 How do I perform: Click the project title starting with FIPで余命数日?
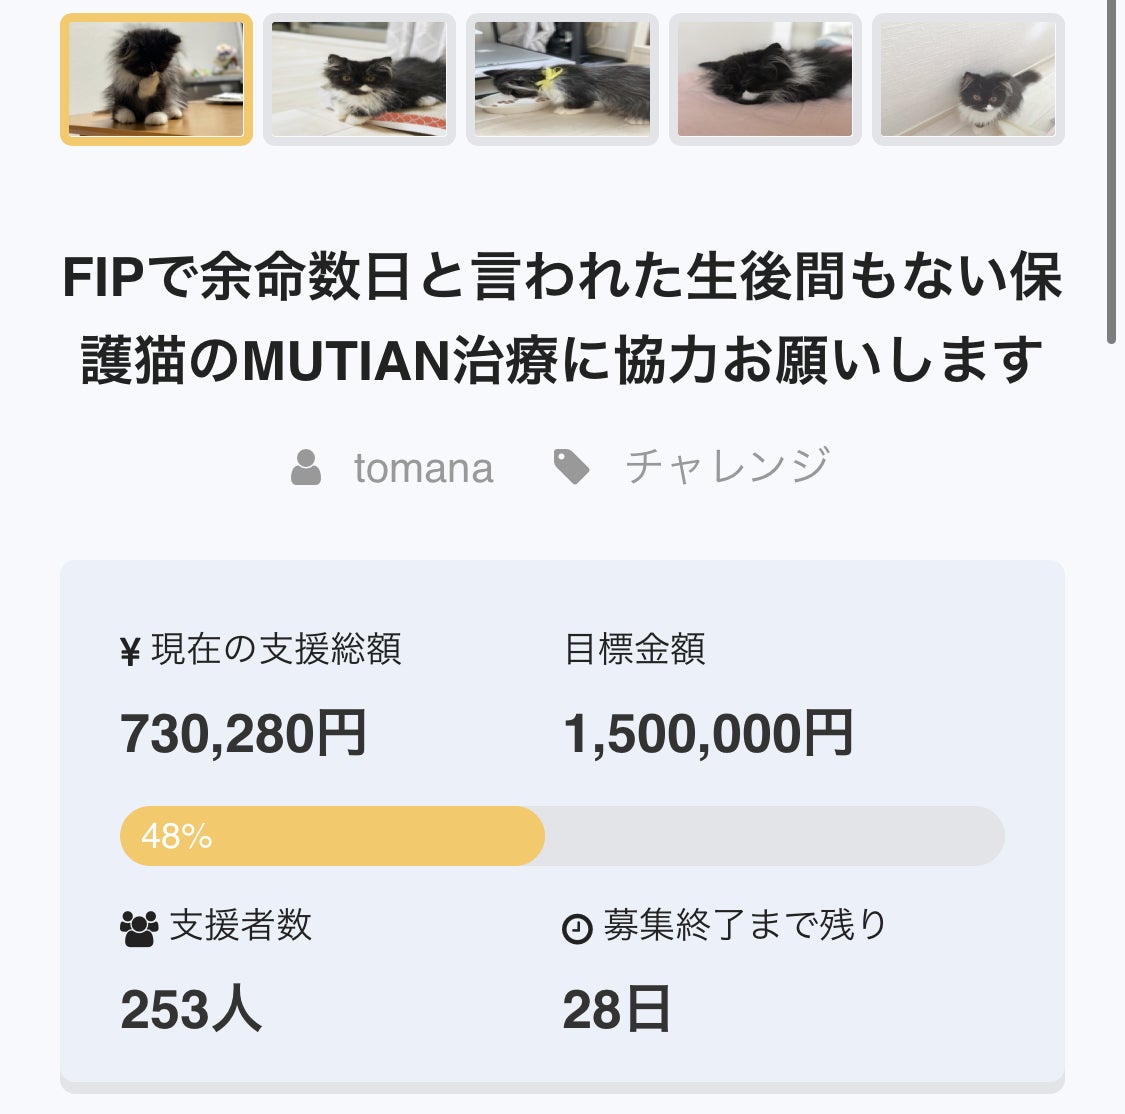[x=562, y=318]
